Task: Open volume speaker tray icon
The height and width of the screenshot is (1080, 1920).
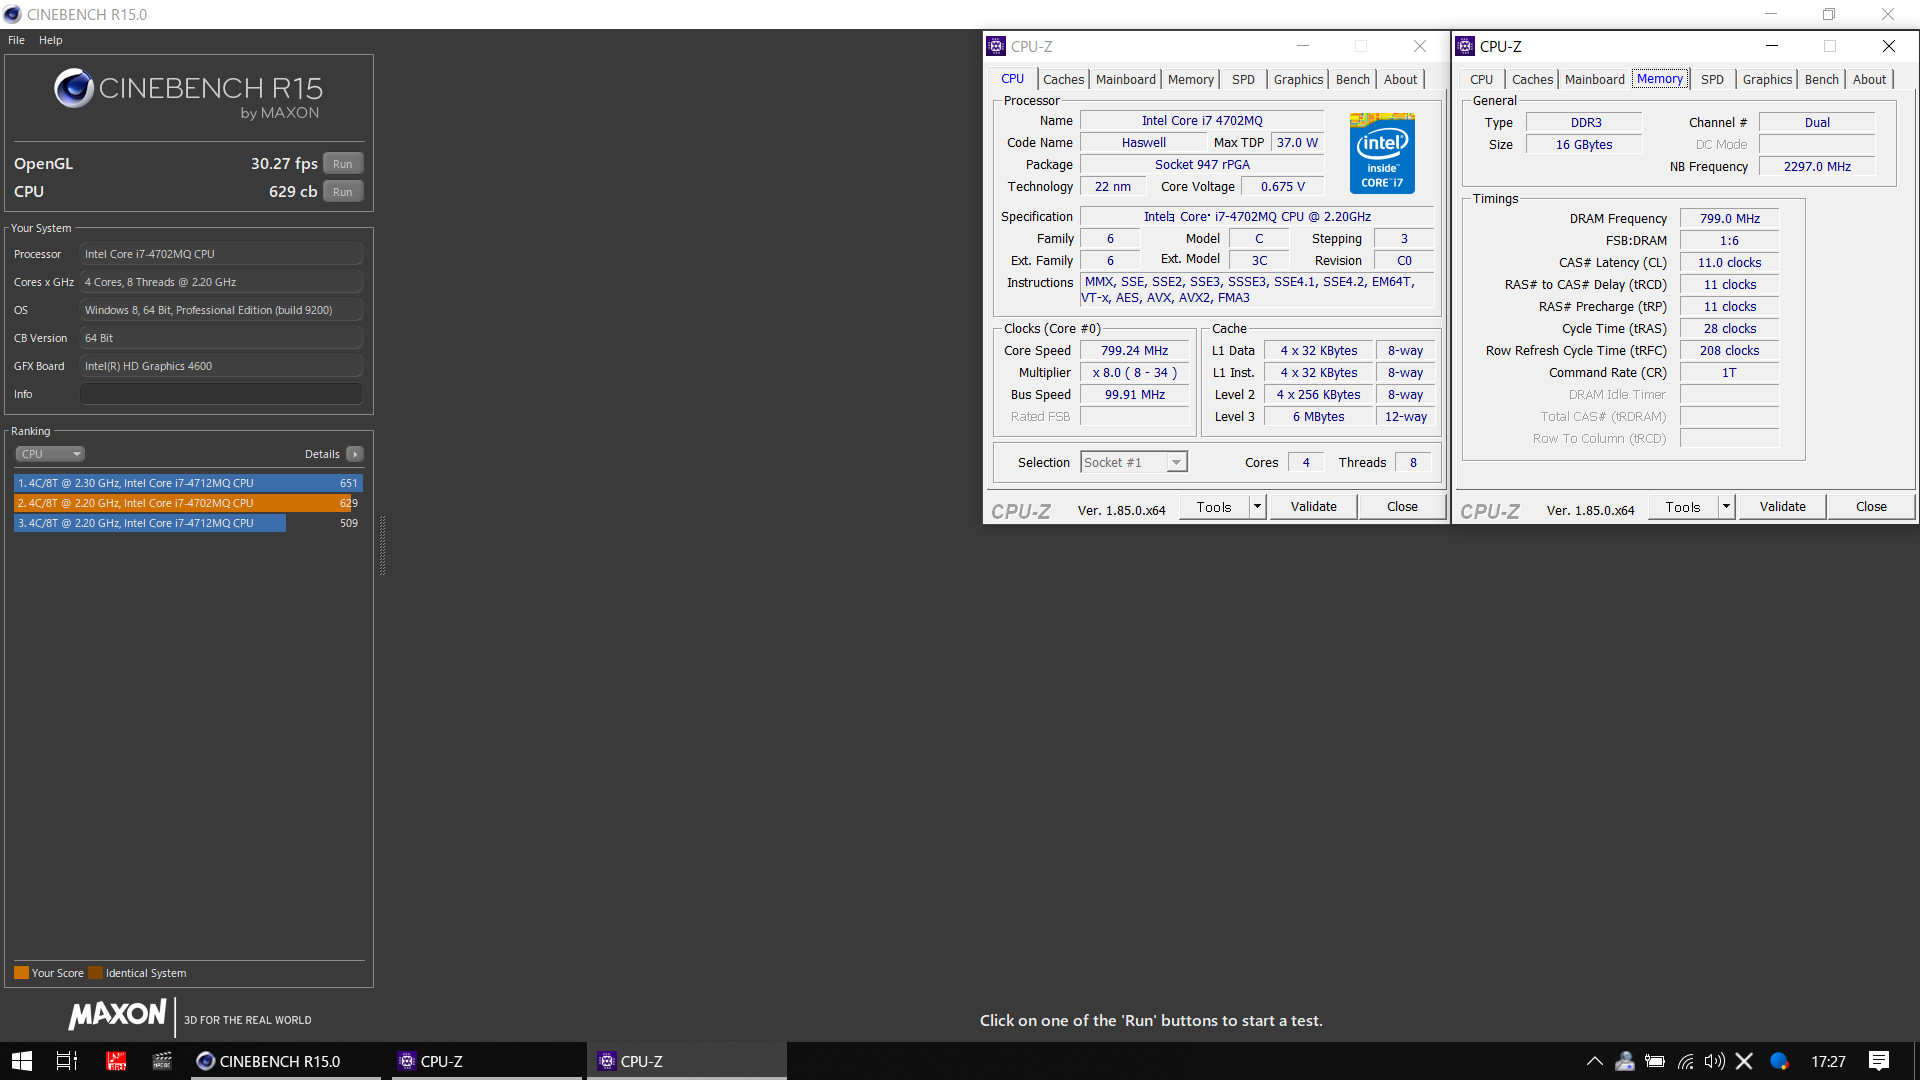Action: pos(1715,1061)
